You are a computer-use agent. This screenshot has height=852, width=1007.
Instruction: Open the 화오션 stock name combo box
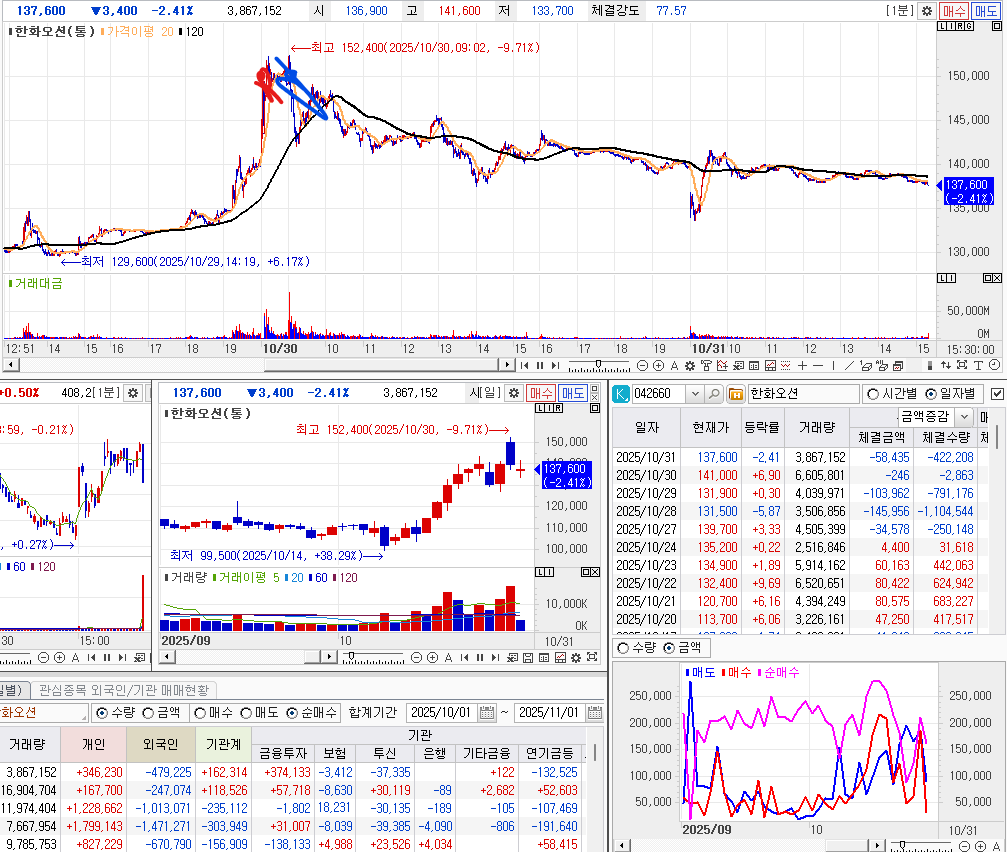[x=43, y=713]
